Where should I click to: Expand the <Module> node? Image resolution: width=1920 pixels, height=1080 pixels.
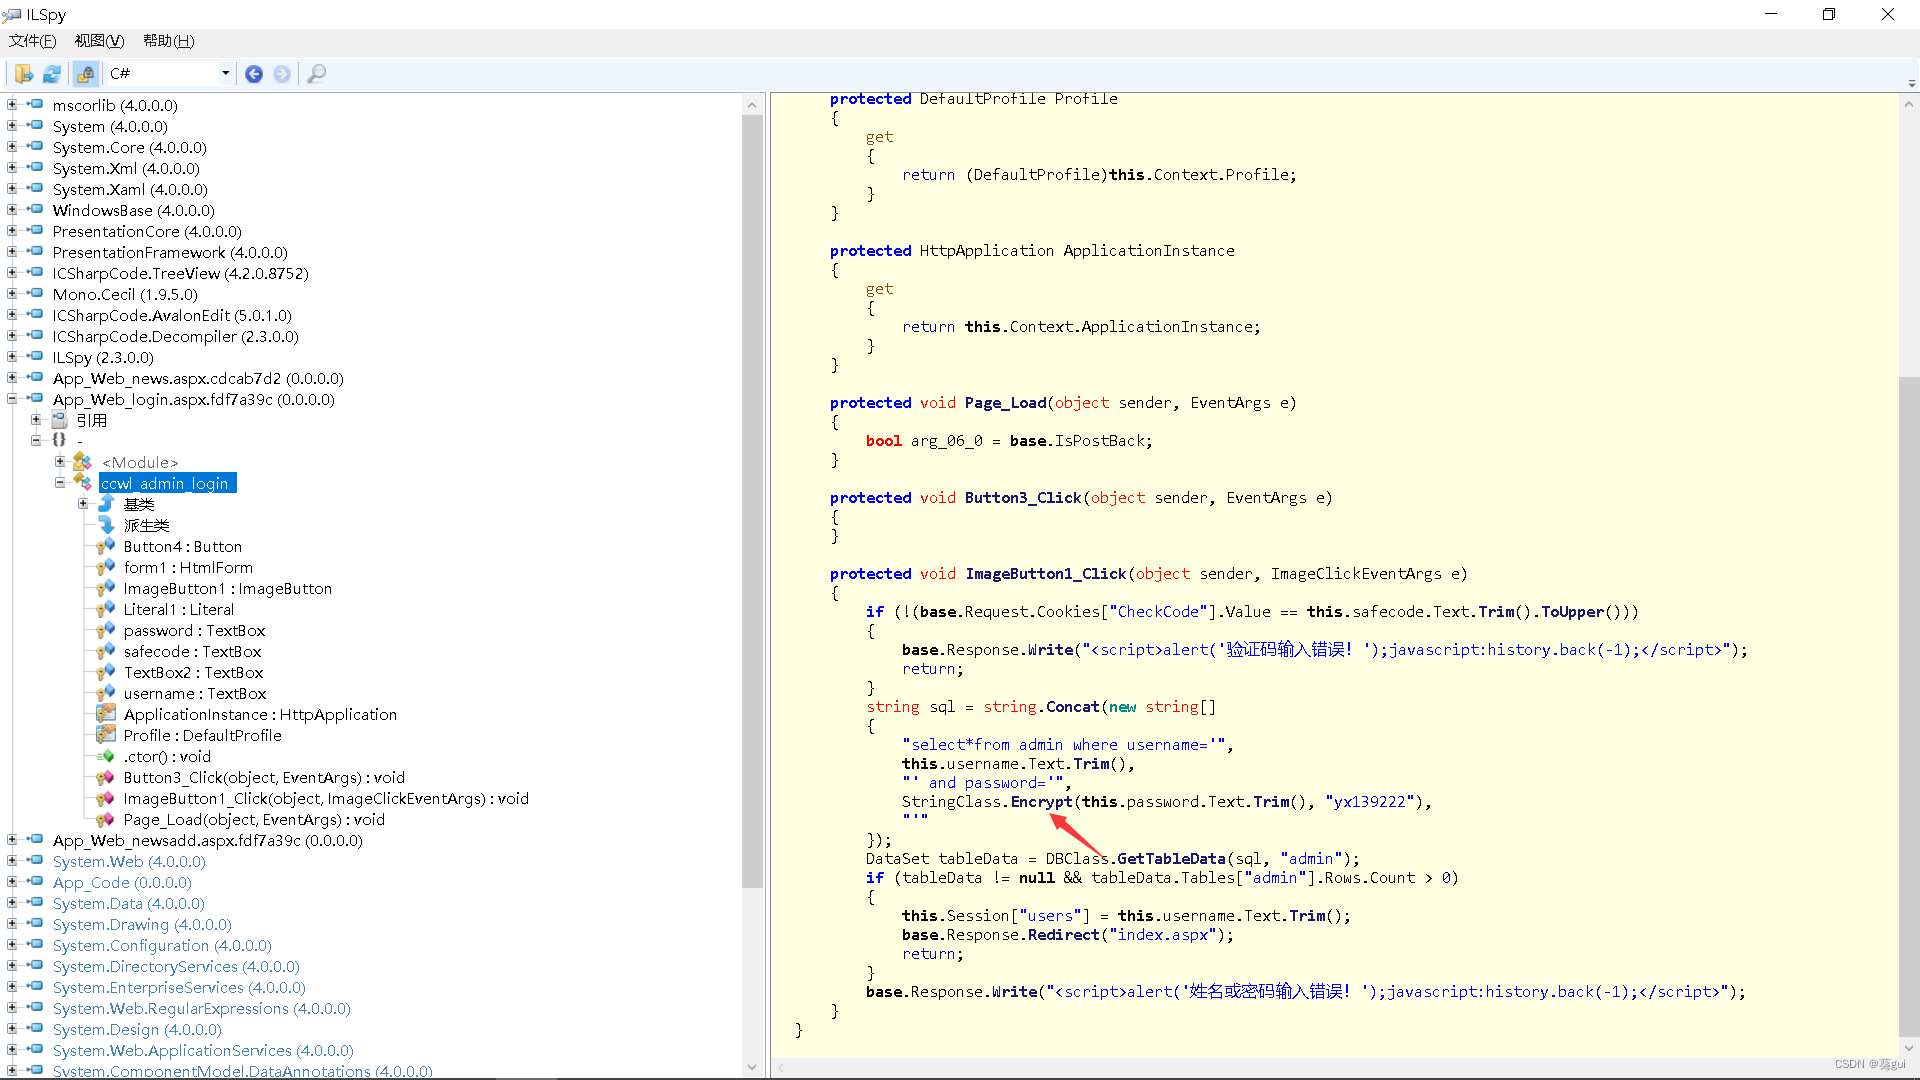[60, 461]
